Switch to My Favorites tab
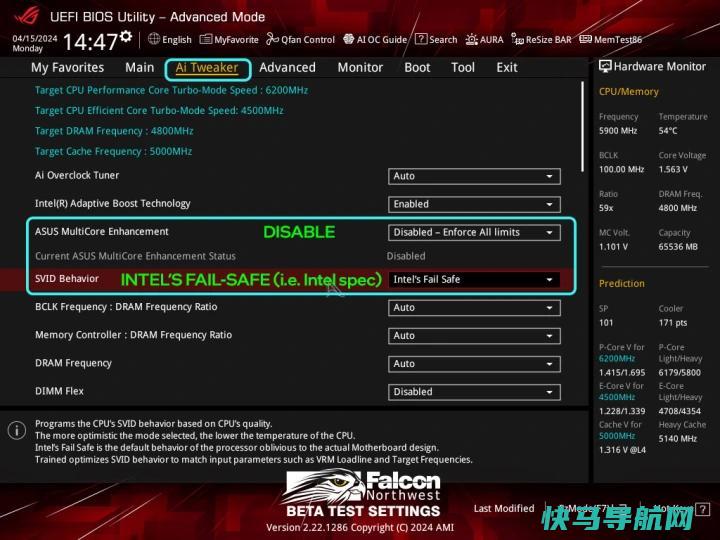 (68, 68)
